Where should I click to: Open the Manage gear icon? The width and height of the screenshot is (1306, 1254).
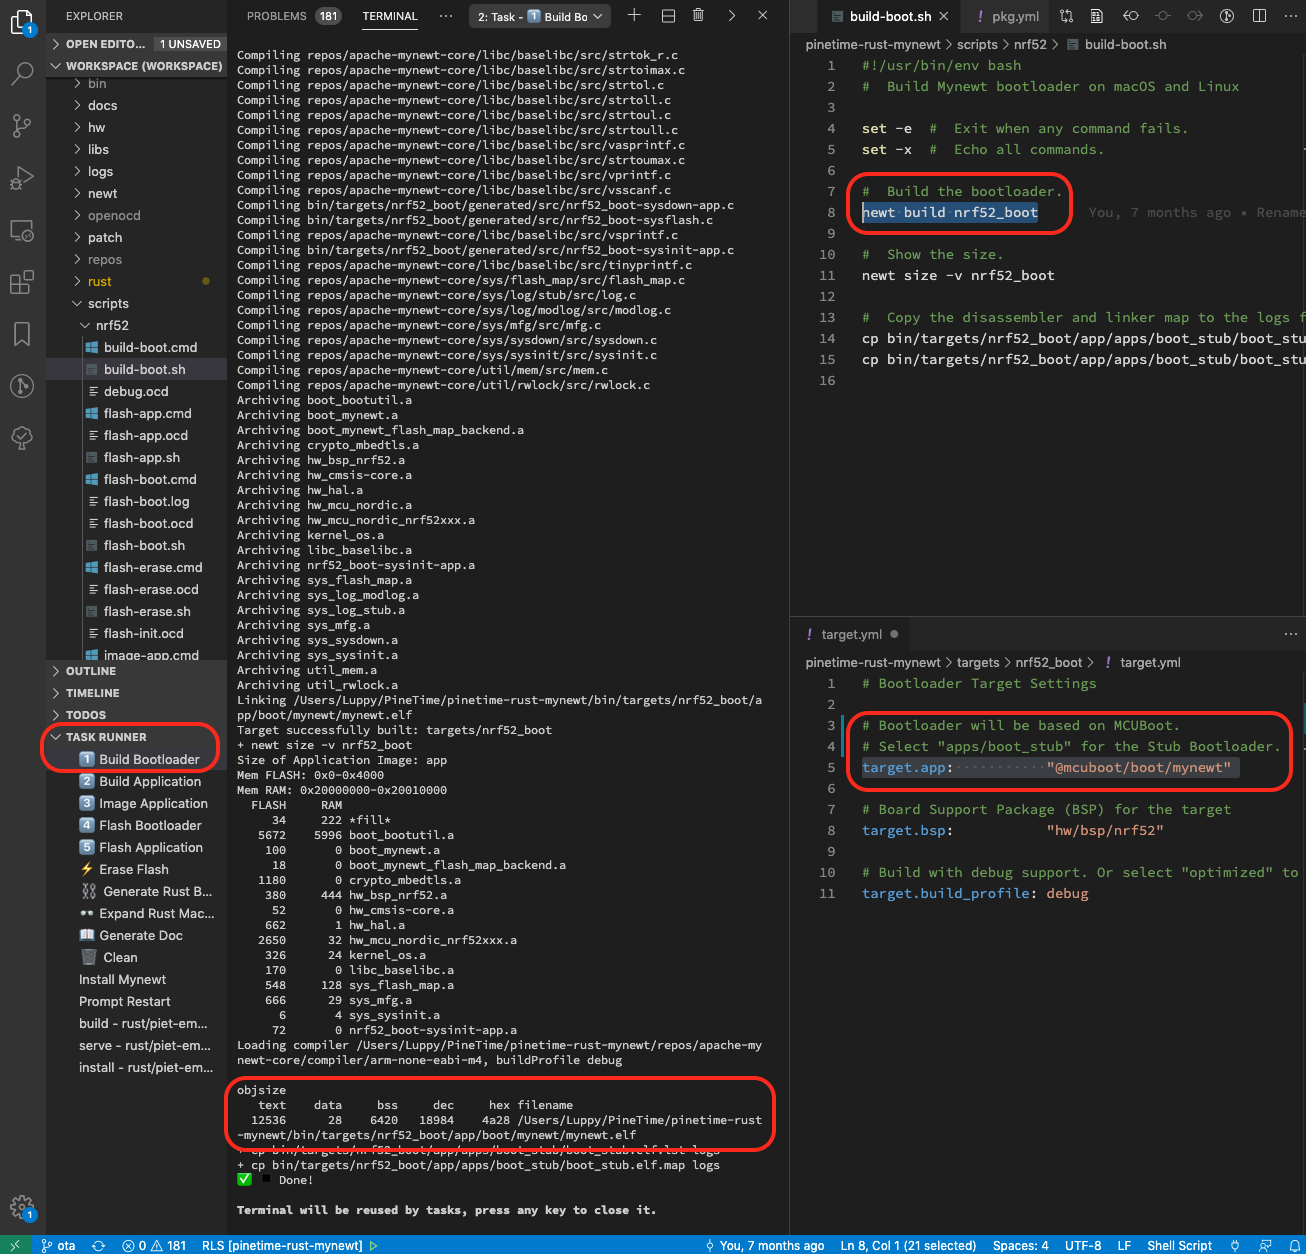coord(22,1206)
